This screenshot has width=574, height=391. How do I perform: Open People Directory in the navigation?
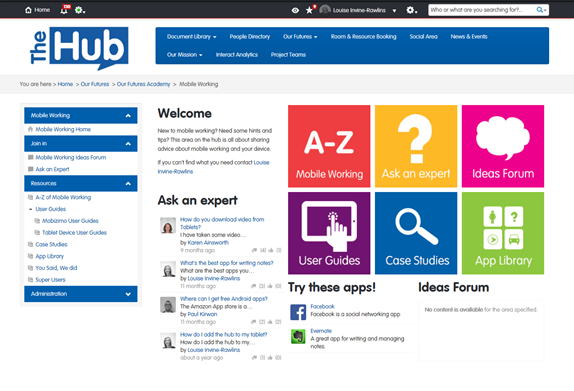coord(250,37)
